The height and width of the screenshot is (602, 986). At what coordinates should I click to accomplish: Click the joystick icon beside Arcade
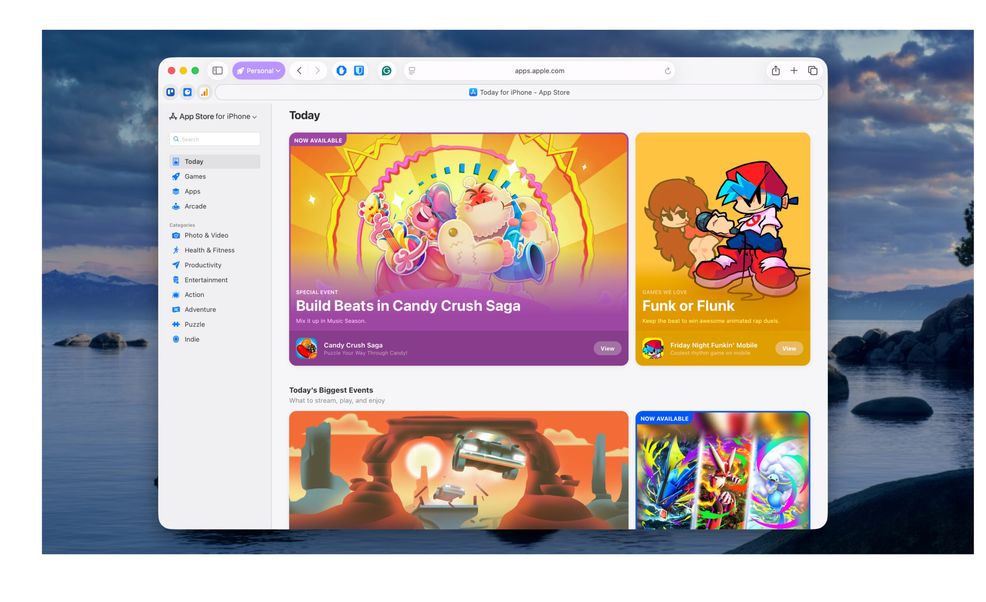(x=176, y=206)
